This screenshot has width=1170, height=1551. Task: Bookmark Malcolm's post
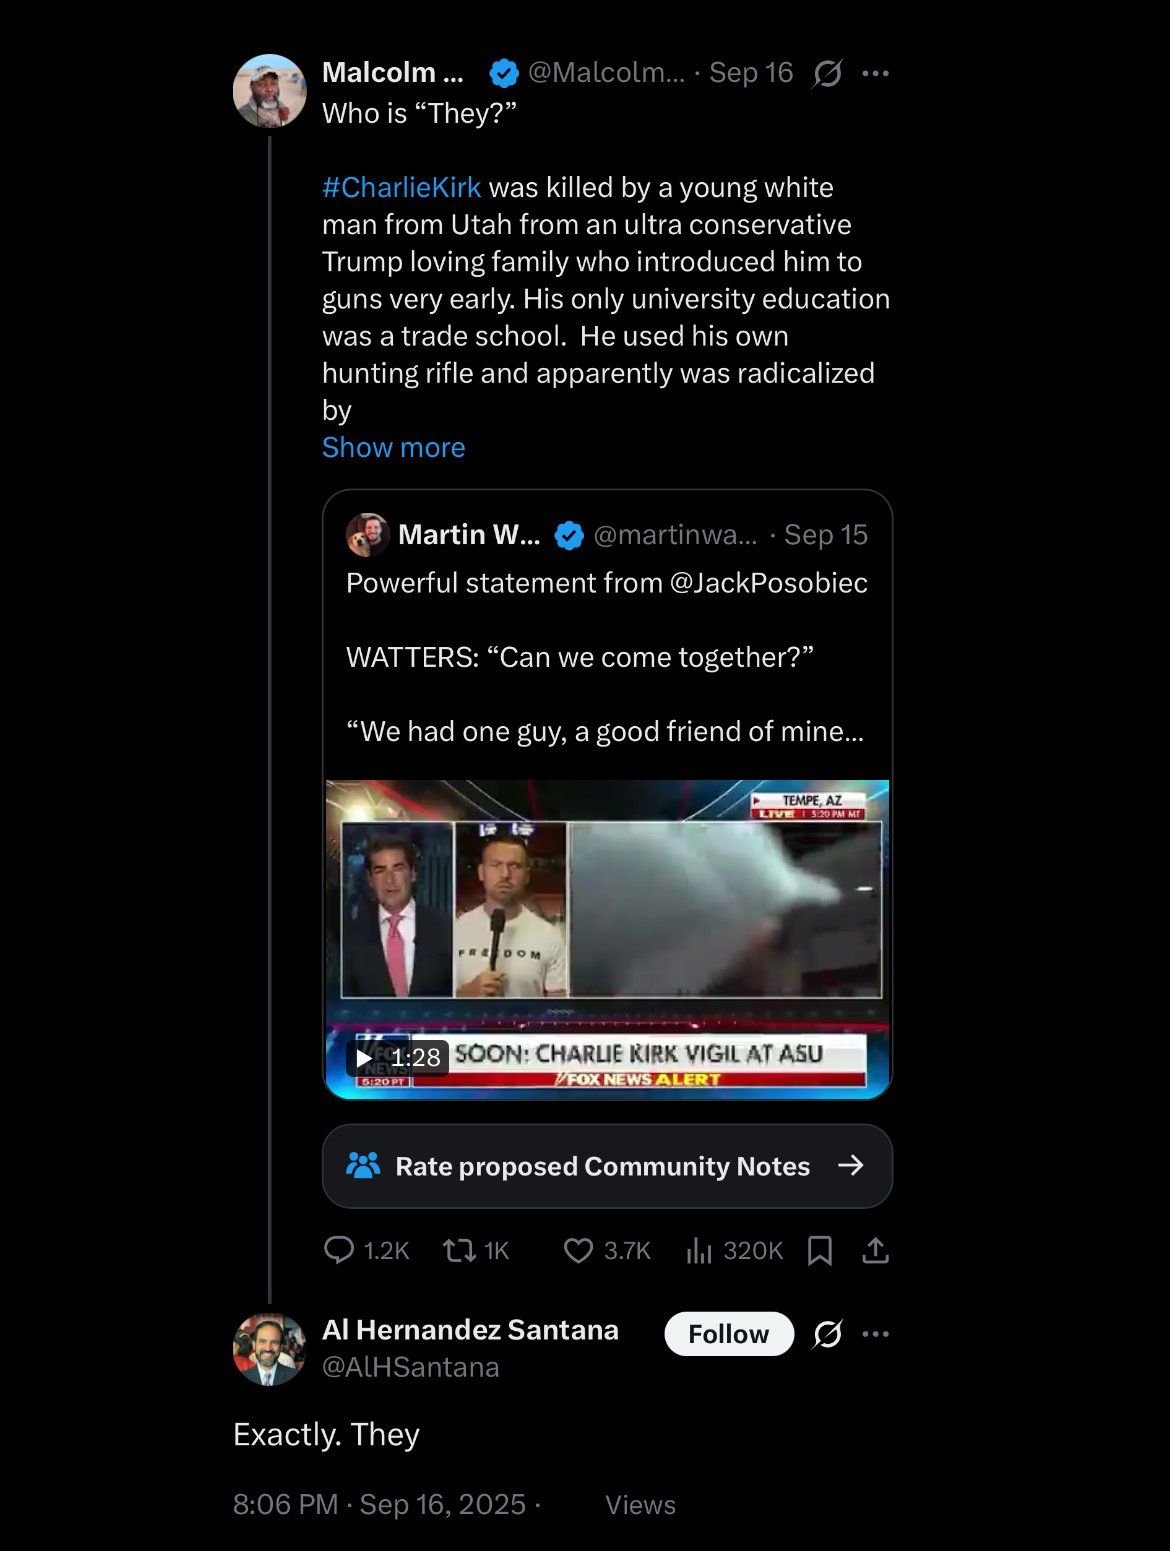click(x=819, y=1250)
